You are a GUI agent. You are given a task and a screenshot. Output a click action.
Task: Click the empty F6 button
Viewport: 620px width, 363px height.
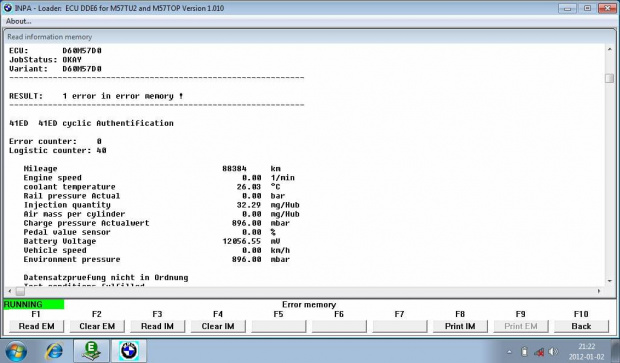click(339, 326)
